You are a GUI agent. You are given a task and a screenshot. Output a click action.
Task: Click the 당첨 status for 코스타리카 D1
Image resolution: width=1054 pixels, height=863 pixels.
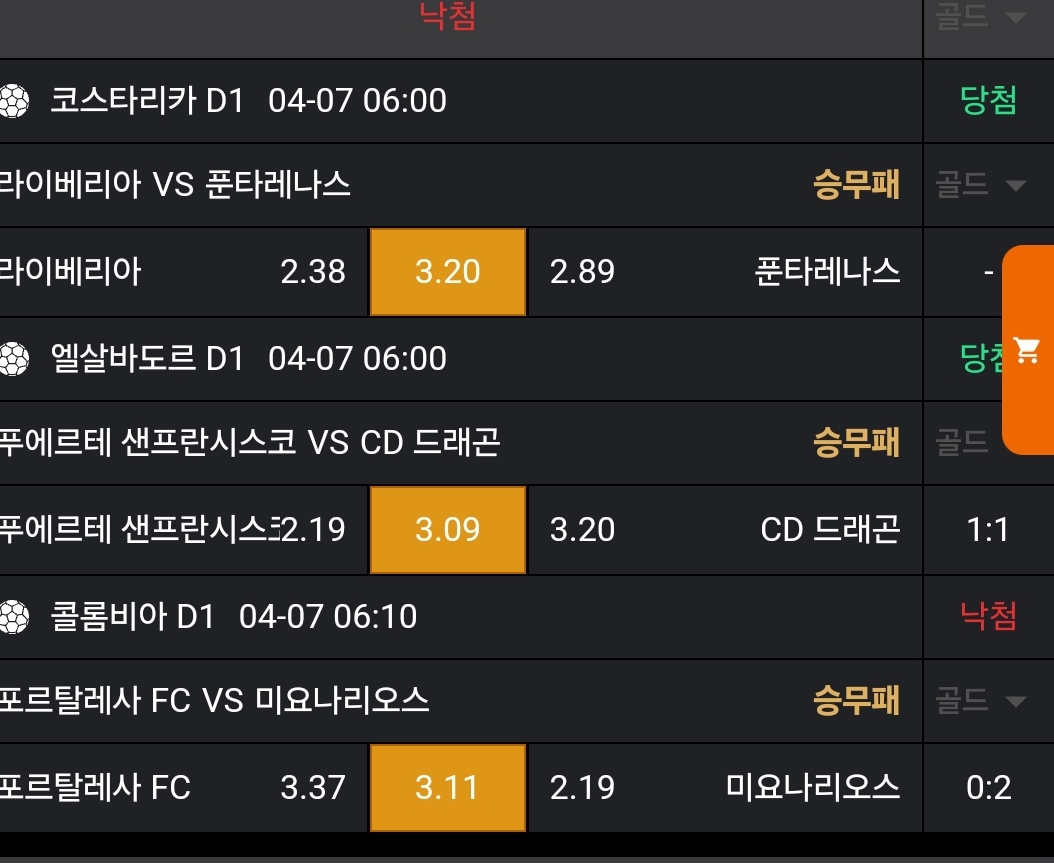988,101
